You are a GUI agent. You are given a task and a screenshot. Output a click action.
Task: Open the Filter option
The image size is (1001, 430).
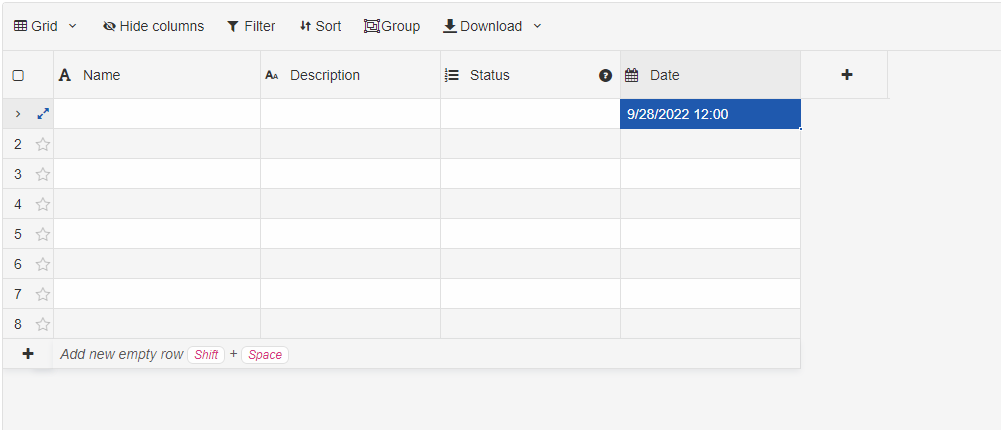(251, 26)
